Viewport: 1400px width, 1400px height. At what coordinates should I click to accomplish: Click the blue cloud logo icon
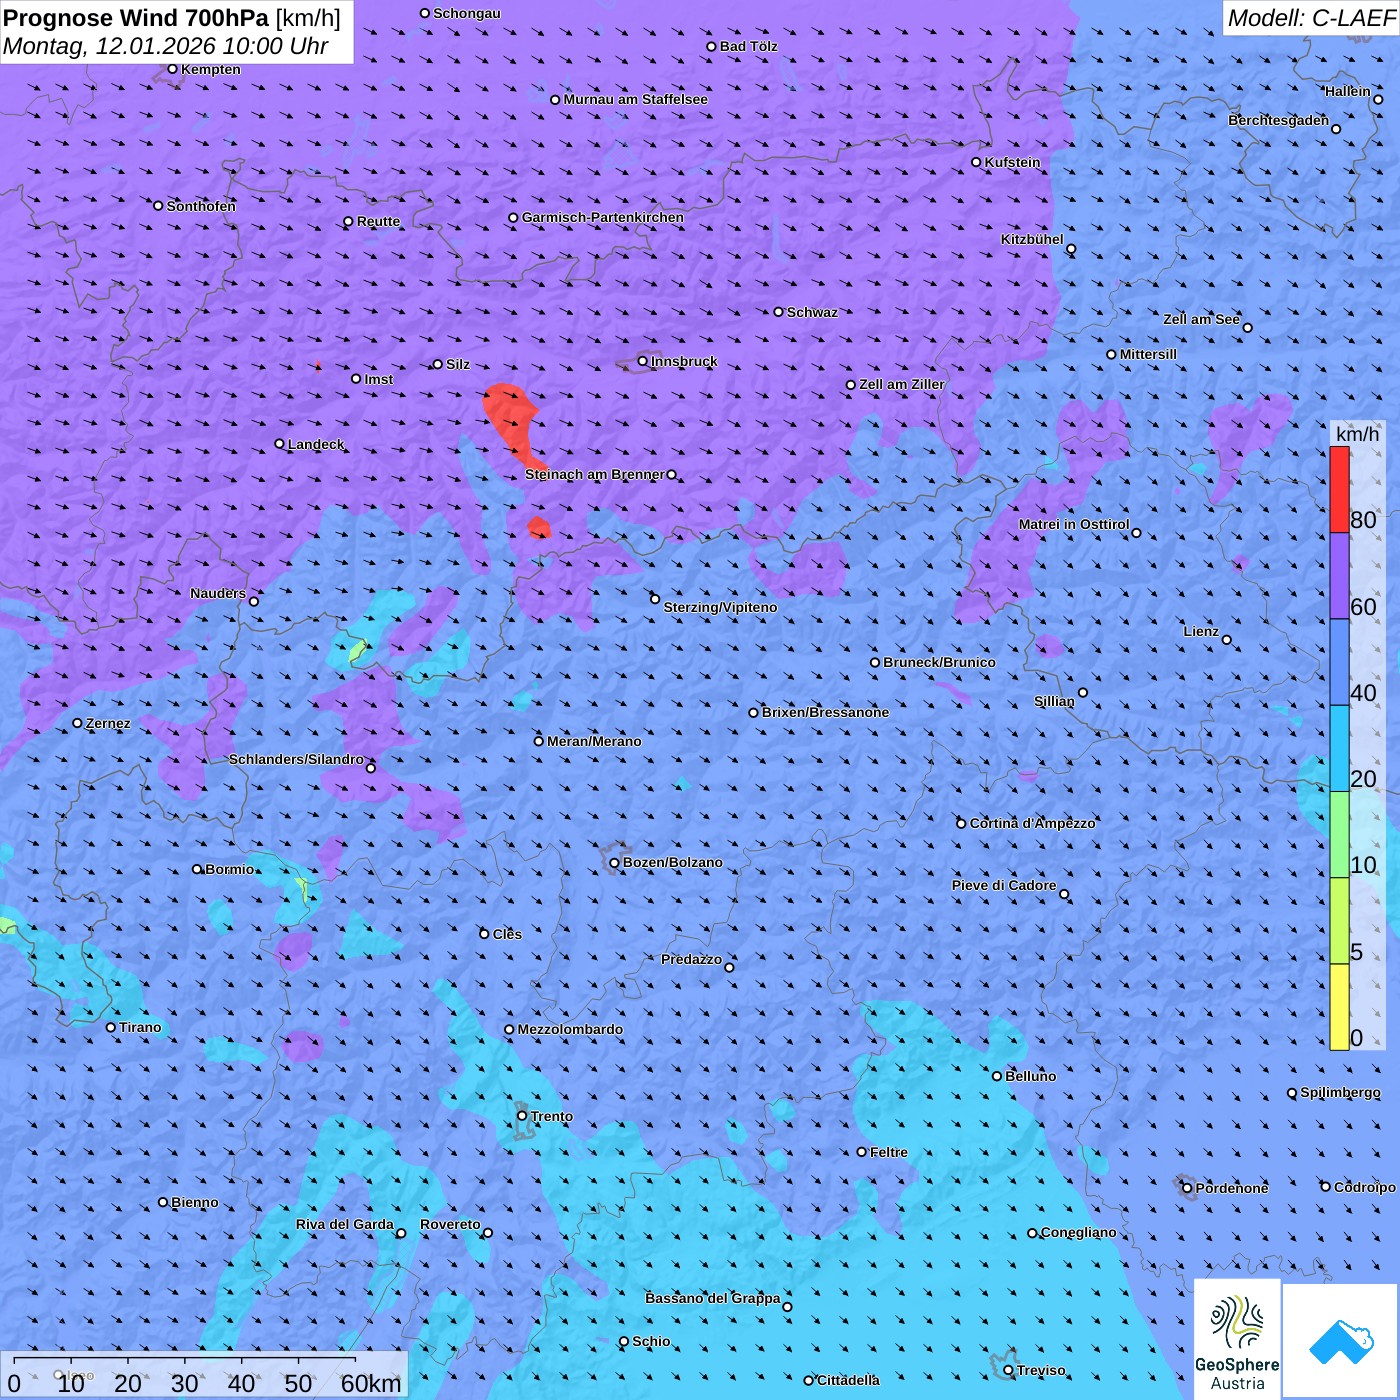[1340, 1341]
